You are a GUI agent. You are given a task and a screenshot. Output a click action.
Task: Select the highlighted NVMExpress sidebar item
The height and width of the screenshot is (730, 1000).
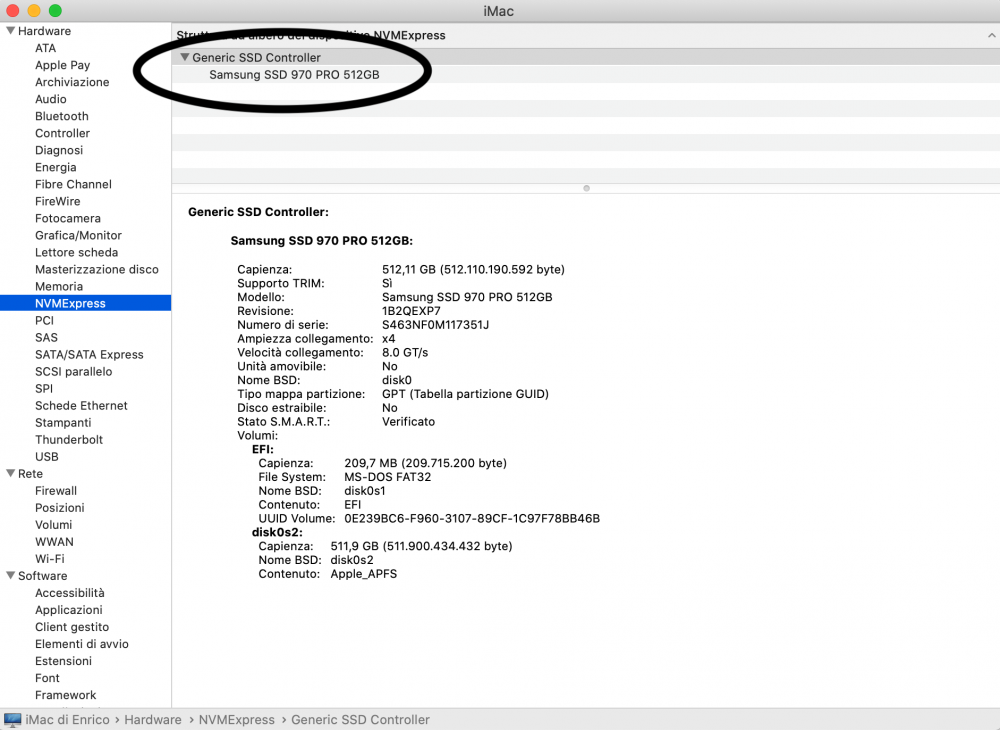click(85, 303)
